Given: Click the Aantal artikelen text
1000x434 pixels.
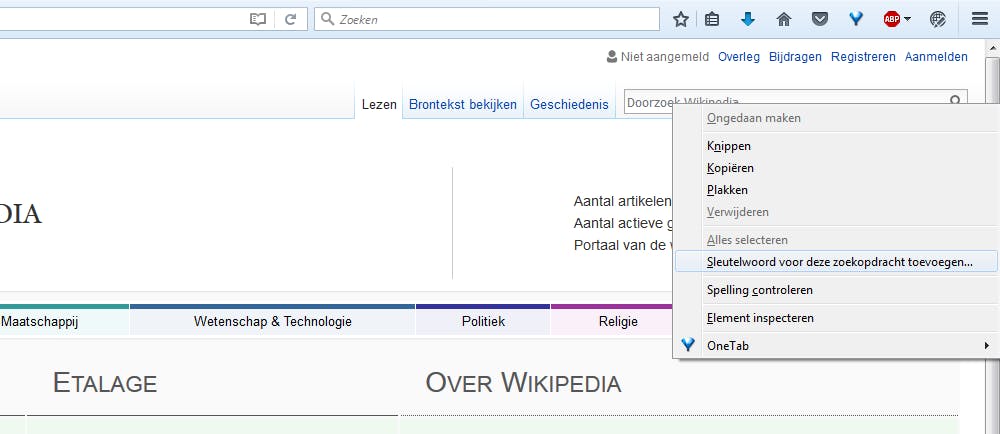Looking at the screenshot, I should coord(622,202).
